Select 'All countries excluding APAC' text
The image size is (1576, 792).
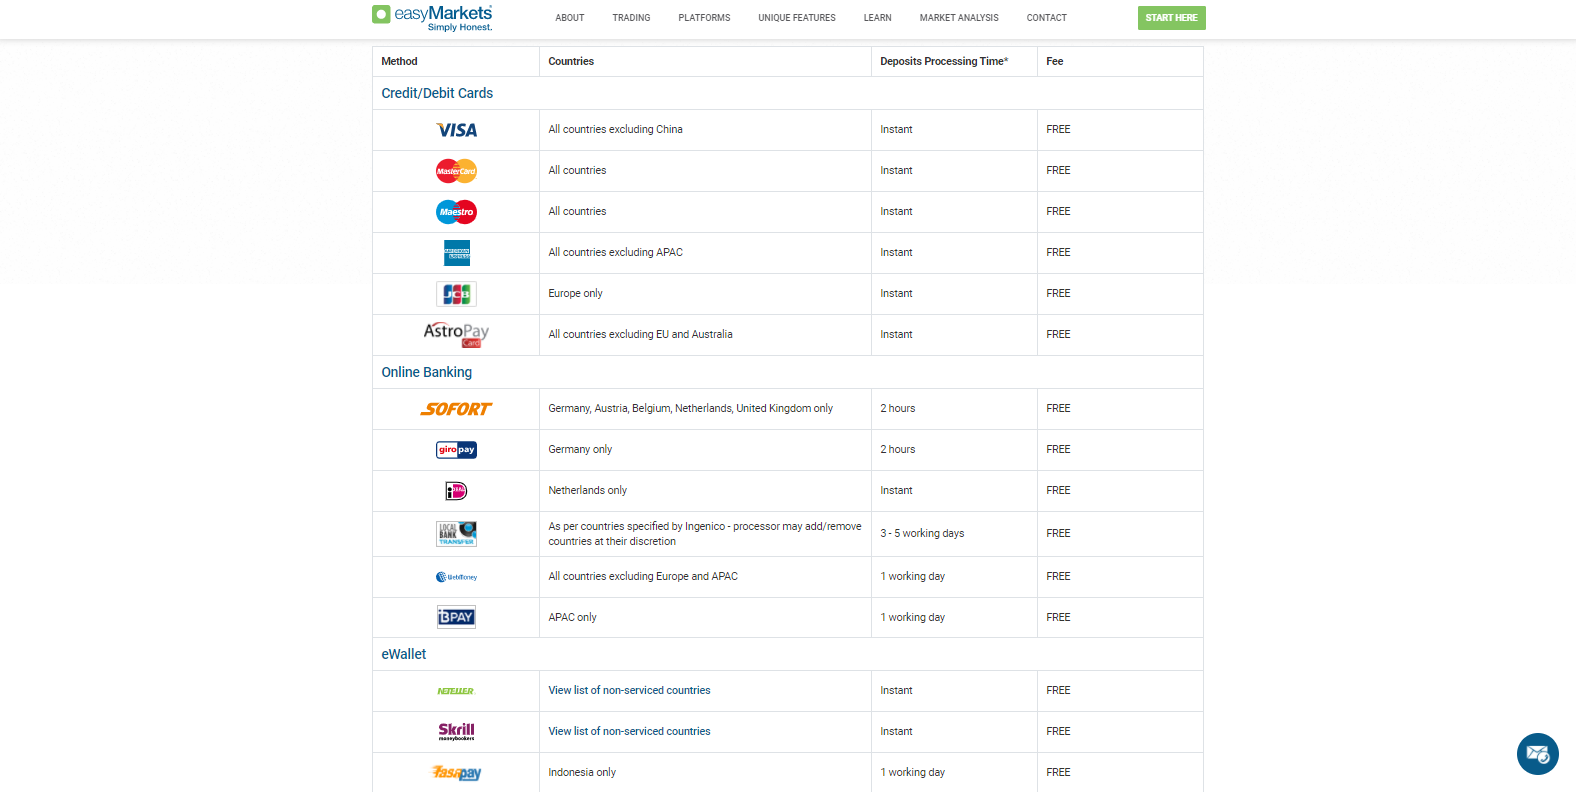pos(615,252)
